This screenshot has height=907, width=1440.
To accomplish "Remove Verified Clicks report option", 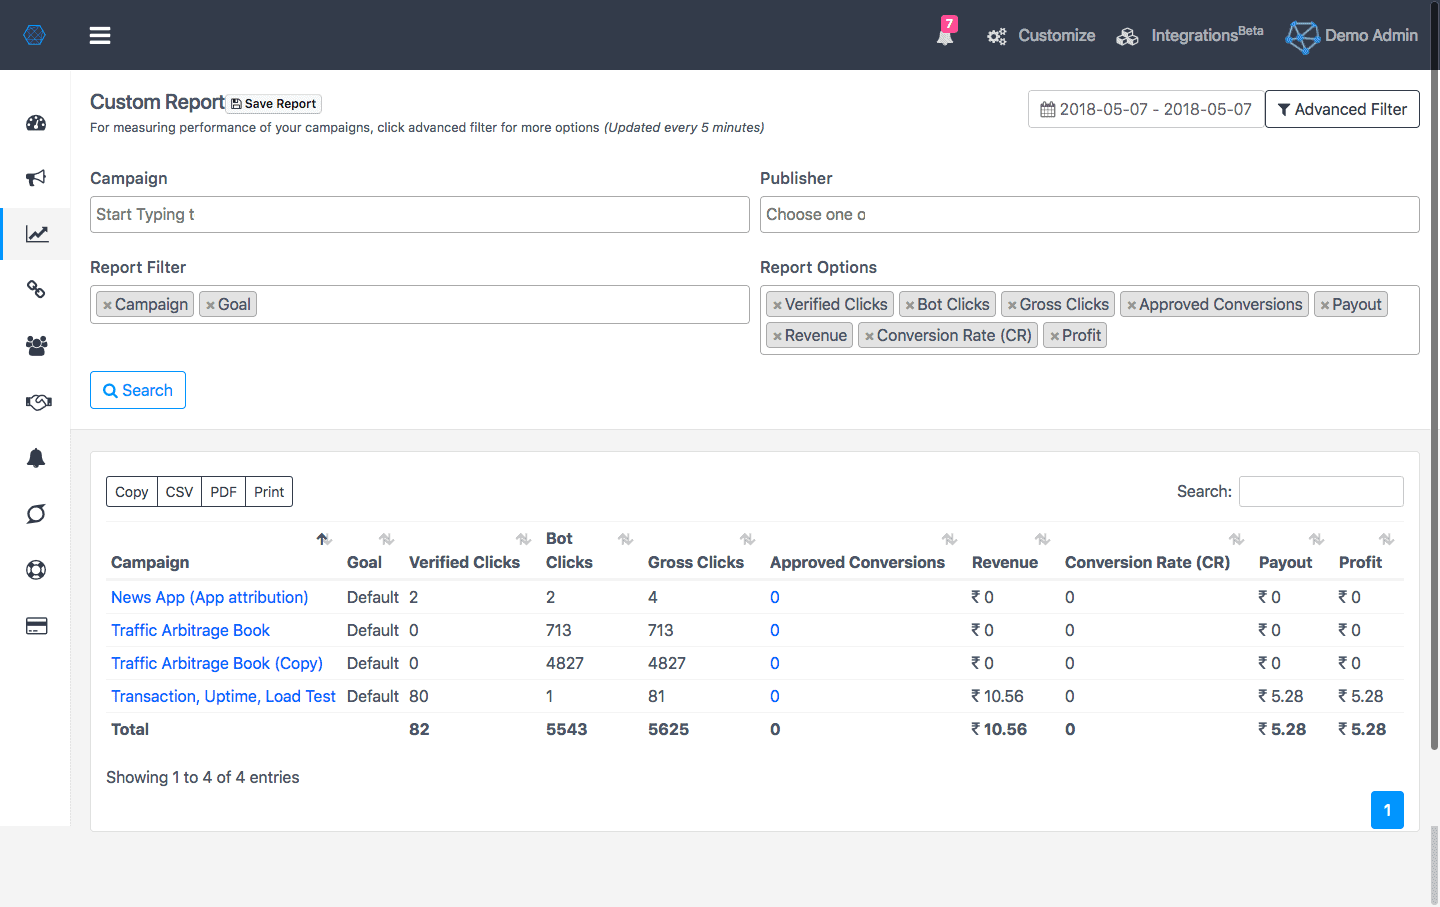I will click(777, 305).
